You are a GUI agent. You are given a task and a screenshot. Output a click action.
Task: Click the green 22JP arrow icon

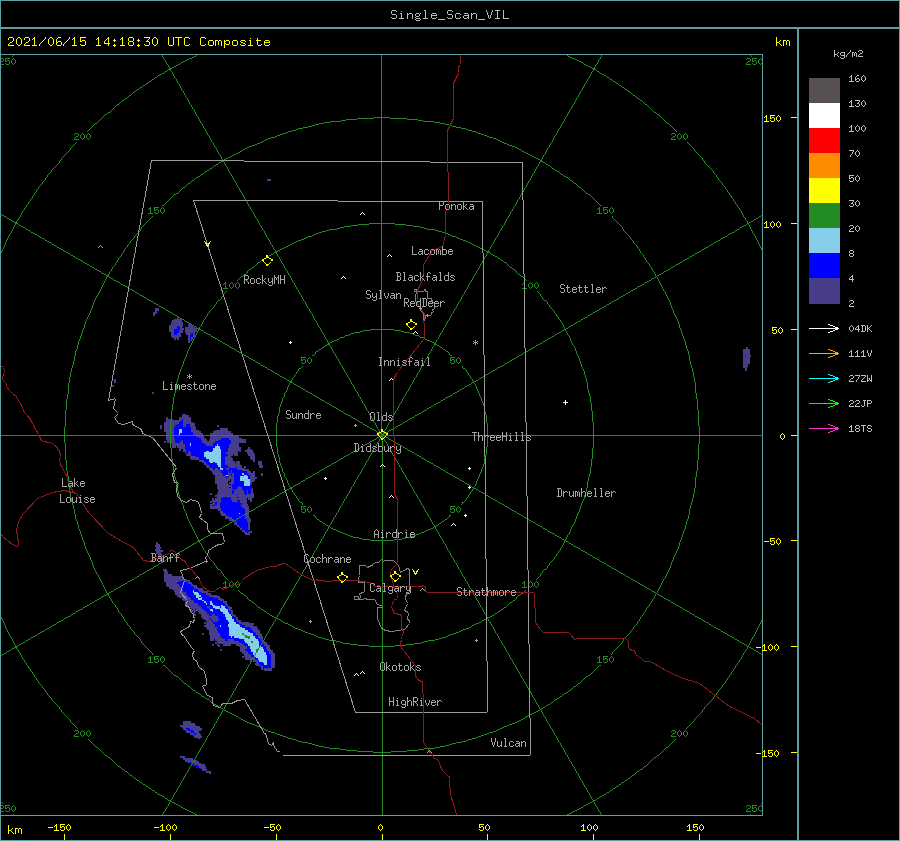[x=824, y=404]
